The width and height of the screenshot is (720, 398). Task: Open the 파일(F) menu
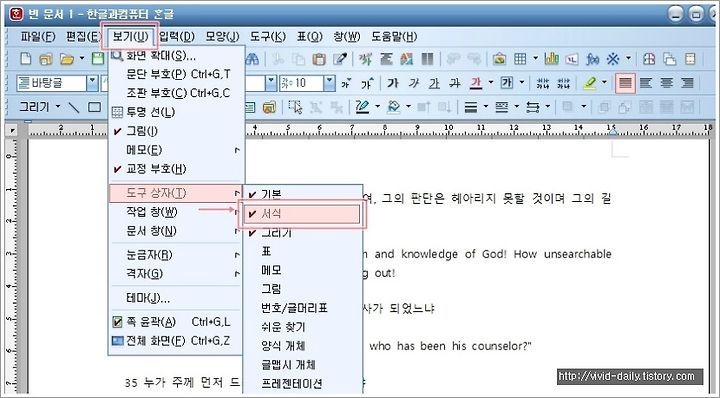[38, 37]
